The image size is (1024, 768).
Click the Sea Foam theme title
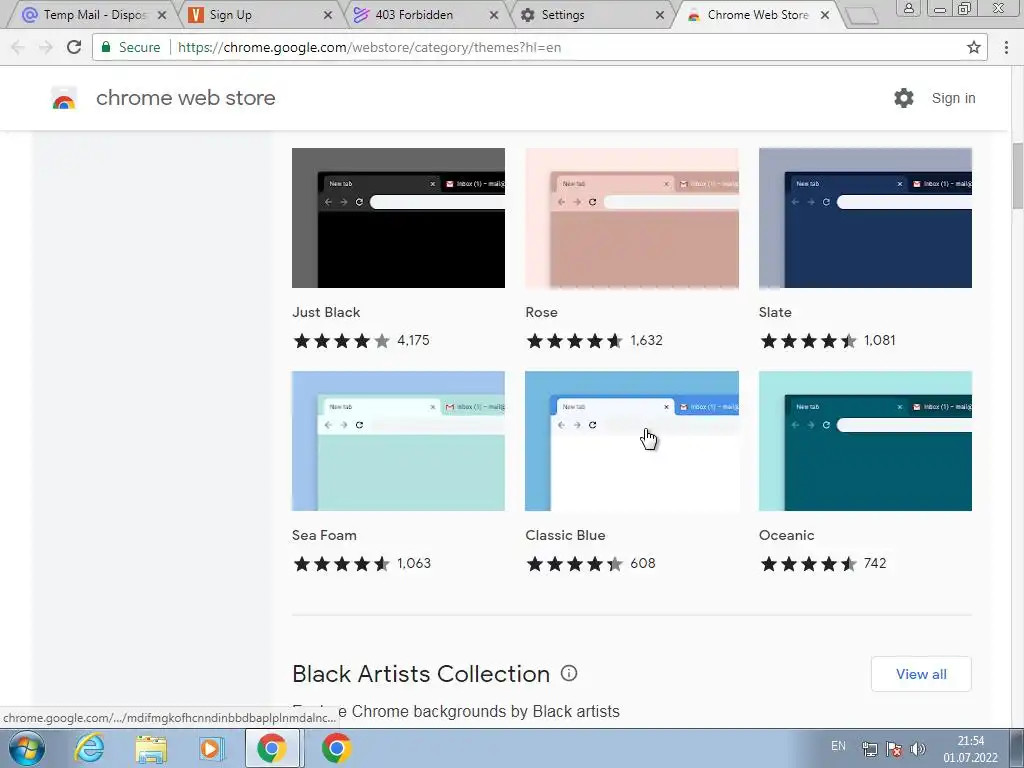[324, 535]
